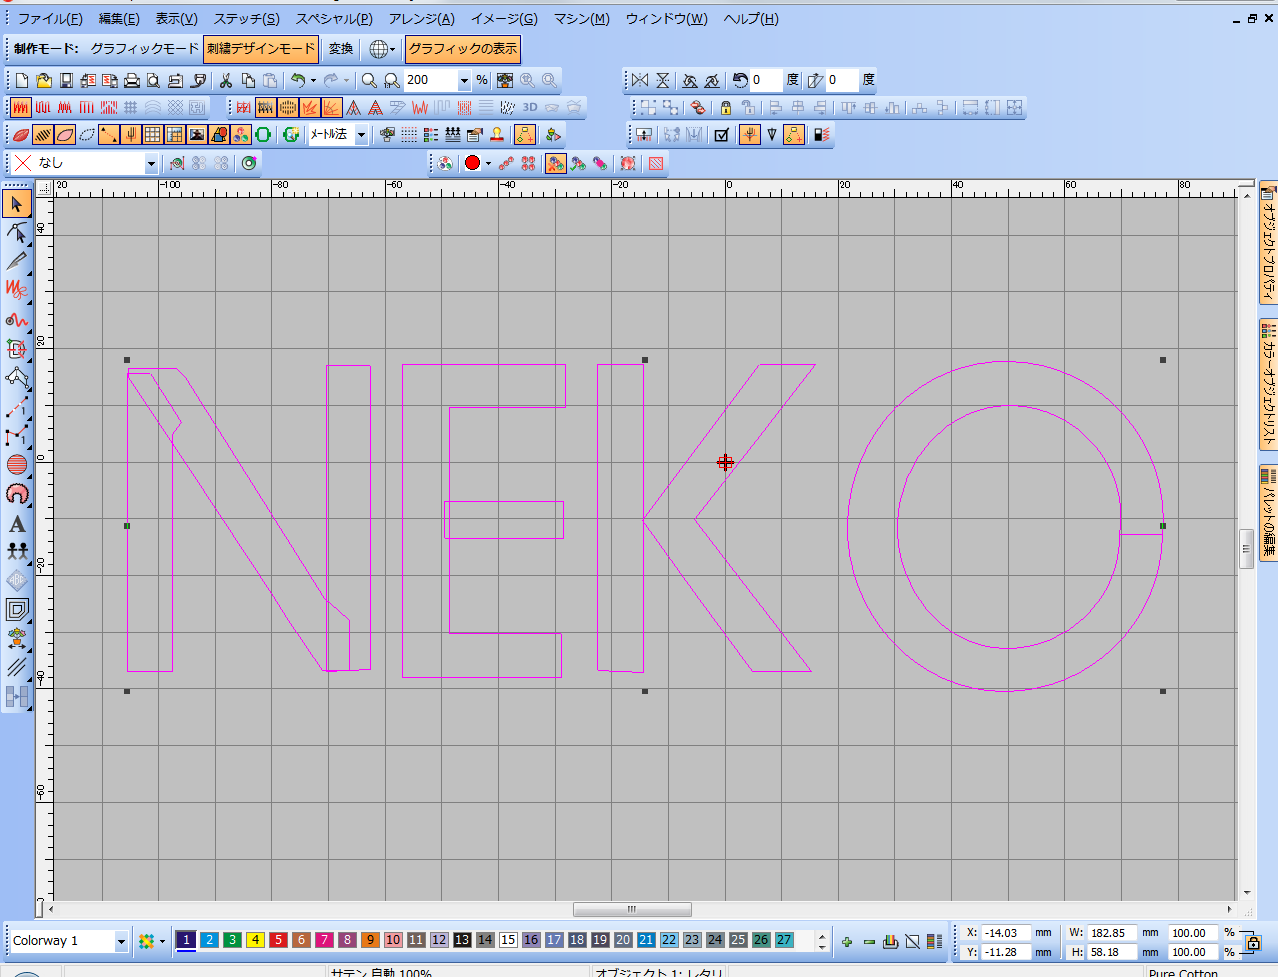
Task: Add a color with the green plus
Action: tap(847, 942)
